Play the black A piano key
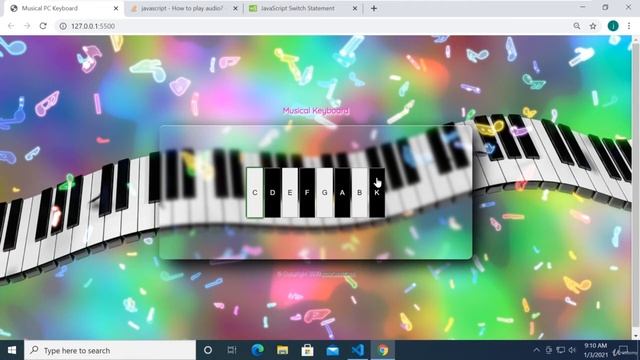Viewport: 640px width, 360px height. [x=342, y=193]
